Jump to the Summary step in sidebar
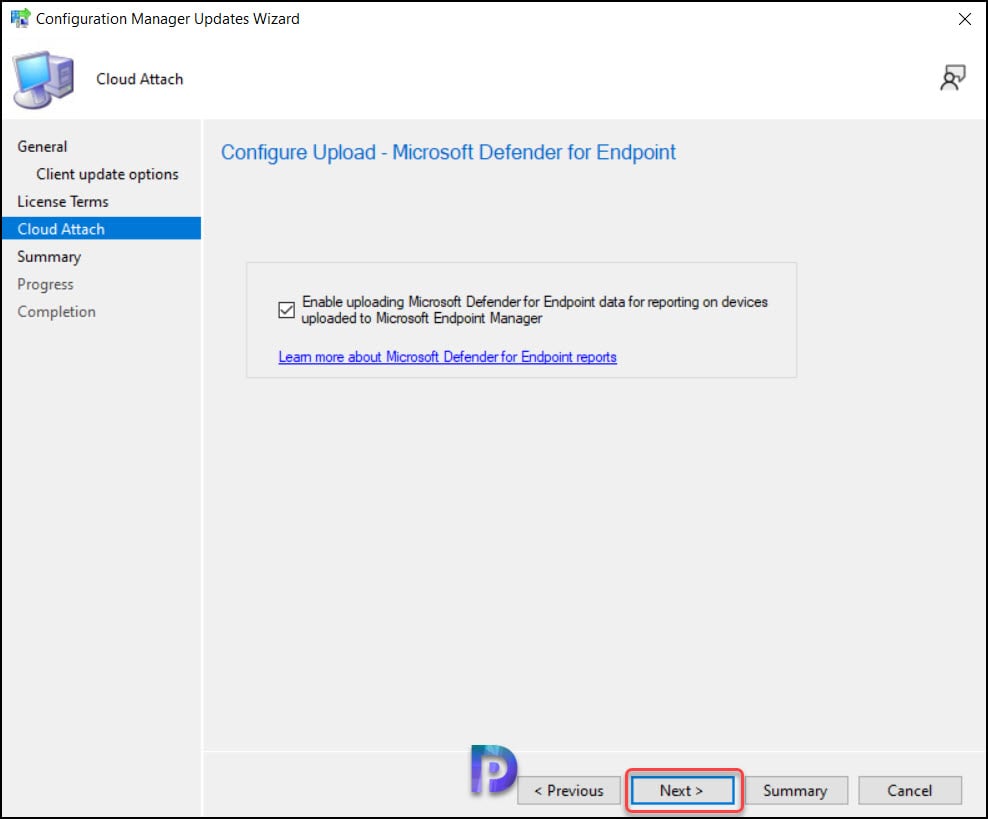988x819 pixels. click(49, 257)
